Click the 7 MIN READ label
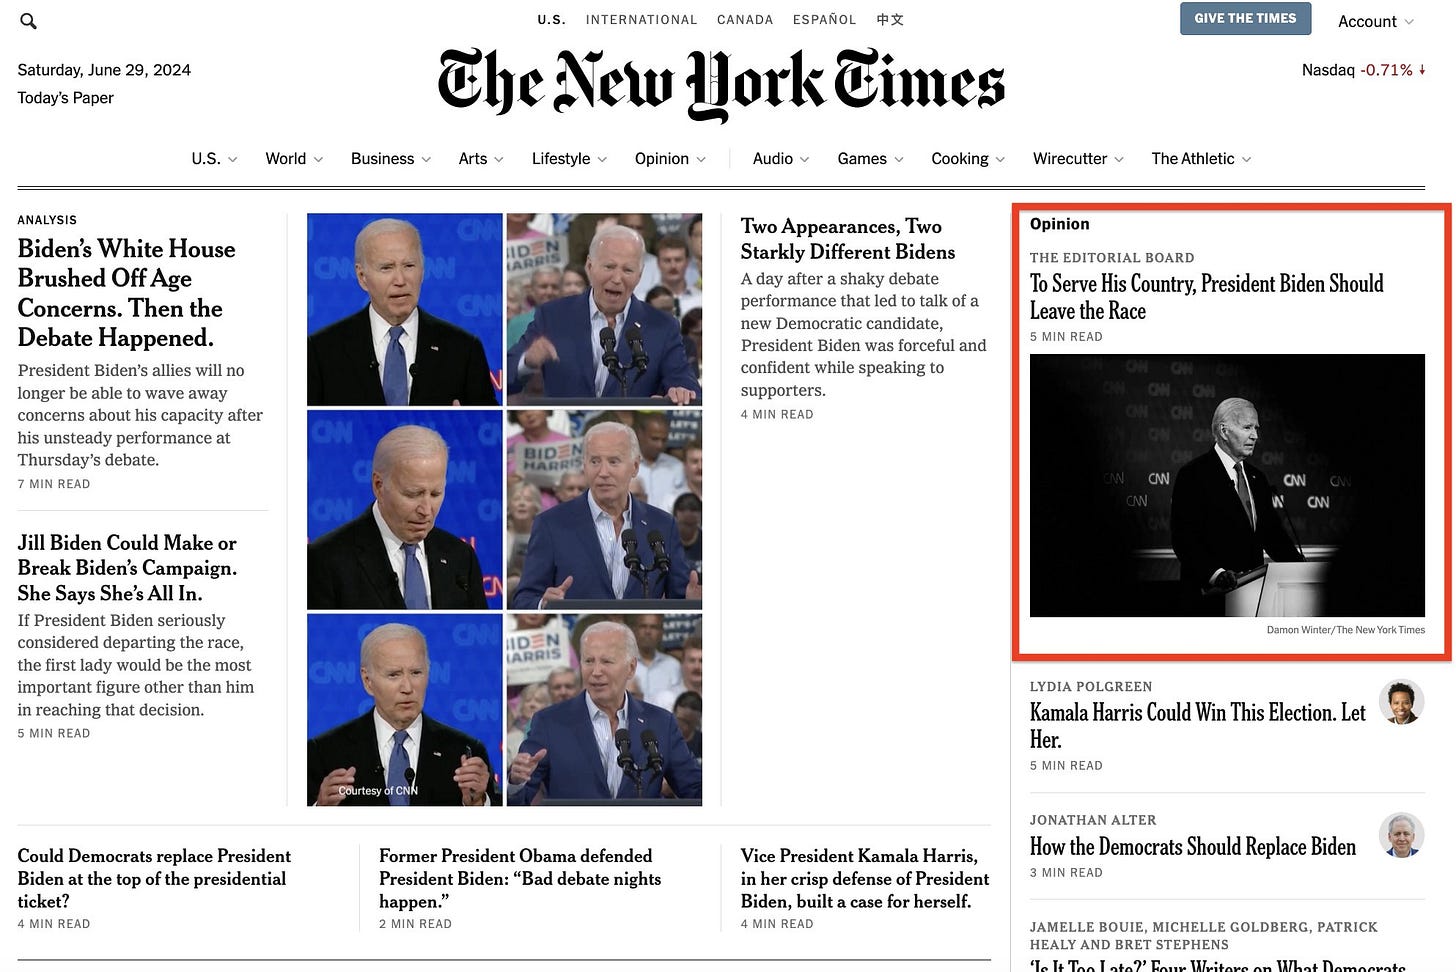 54,484
